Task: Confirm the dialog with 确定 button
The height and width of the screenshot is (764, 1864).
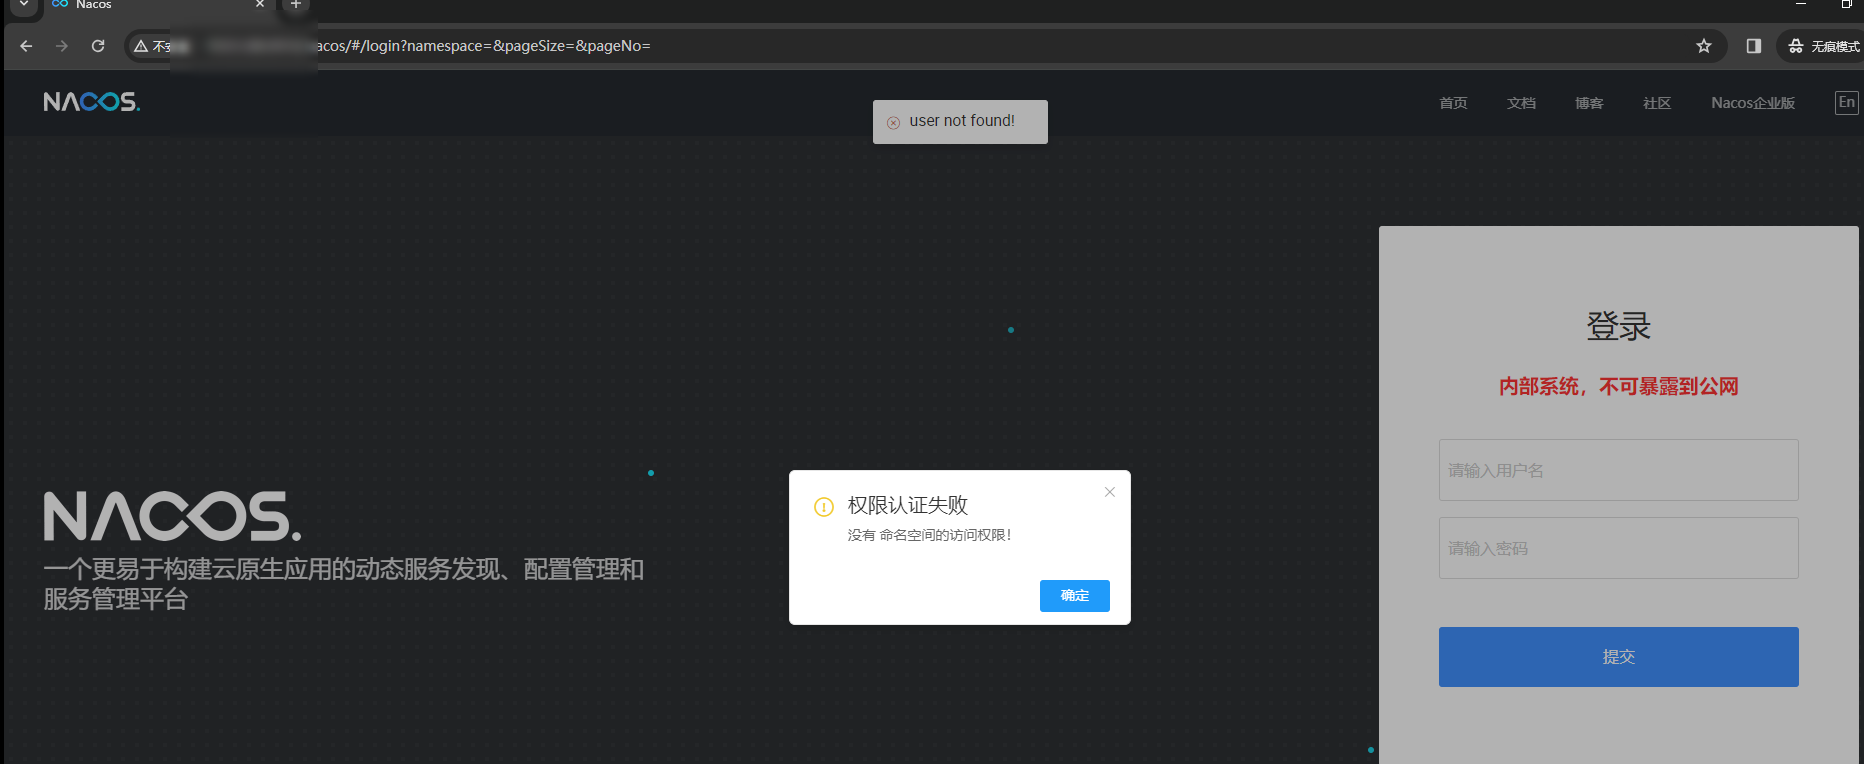Action: pyautogui.click(x=1075, y=596)
